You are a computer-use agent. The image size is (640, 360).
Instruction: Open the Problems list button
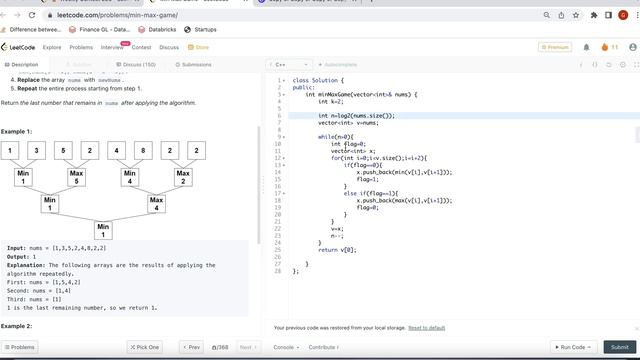click(x=19, y=347)
